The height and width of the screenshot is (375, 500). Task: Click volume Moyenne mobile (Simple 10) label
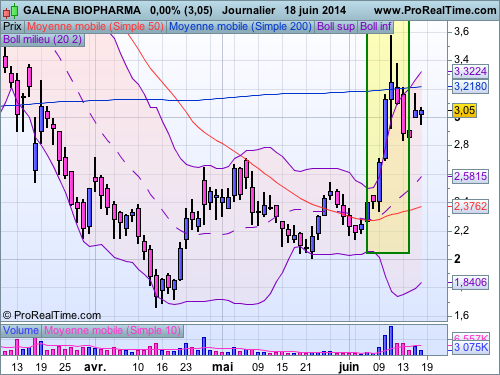point(112,330)
